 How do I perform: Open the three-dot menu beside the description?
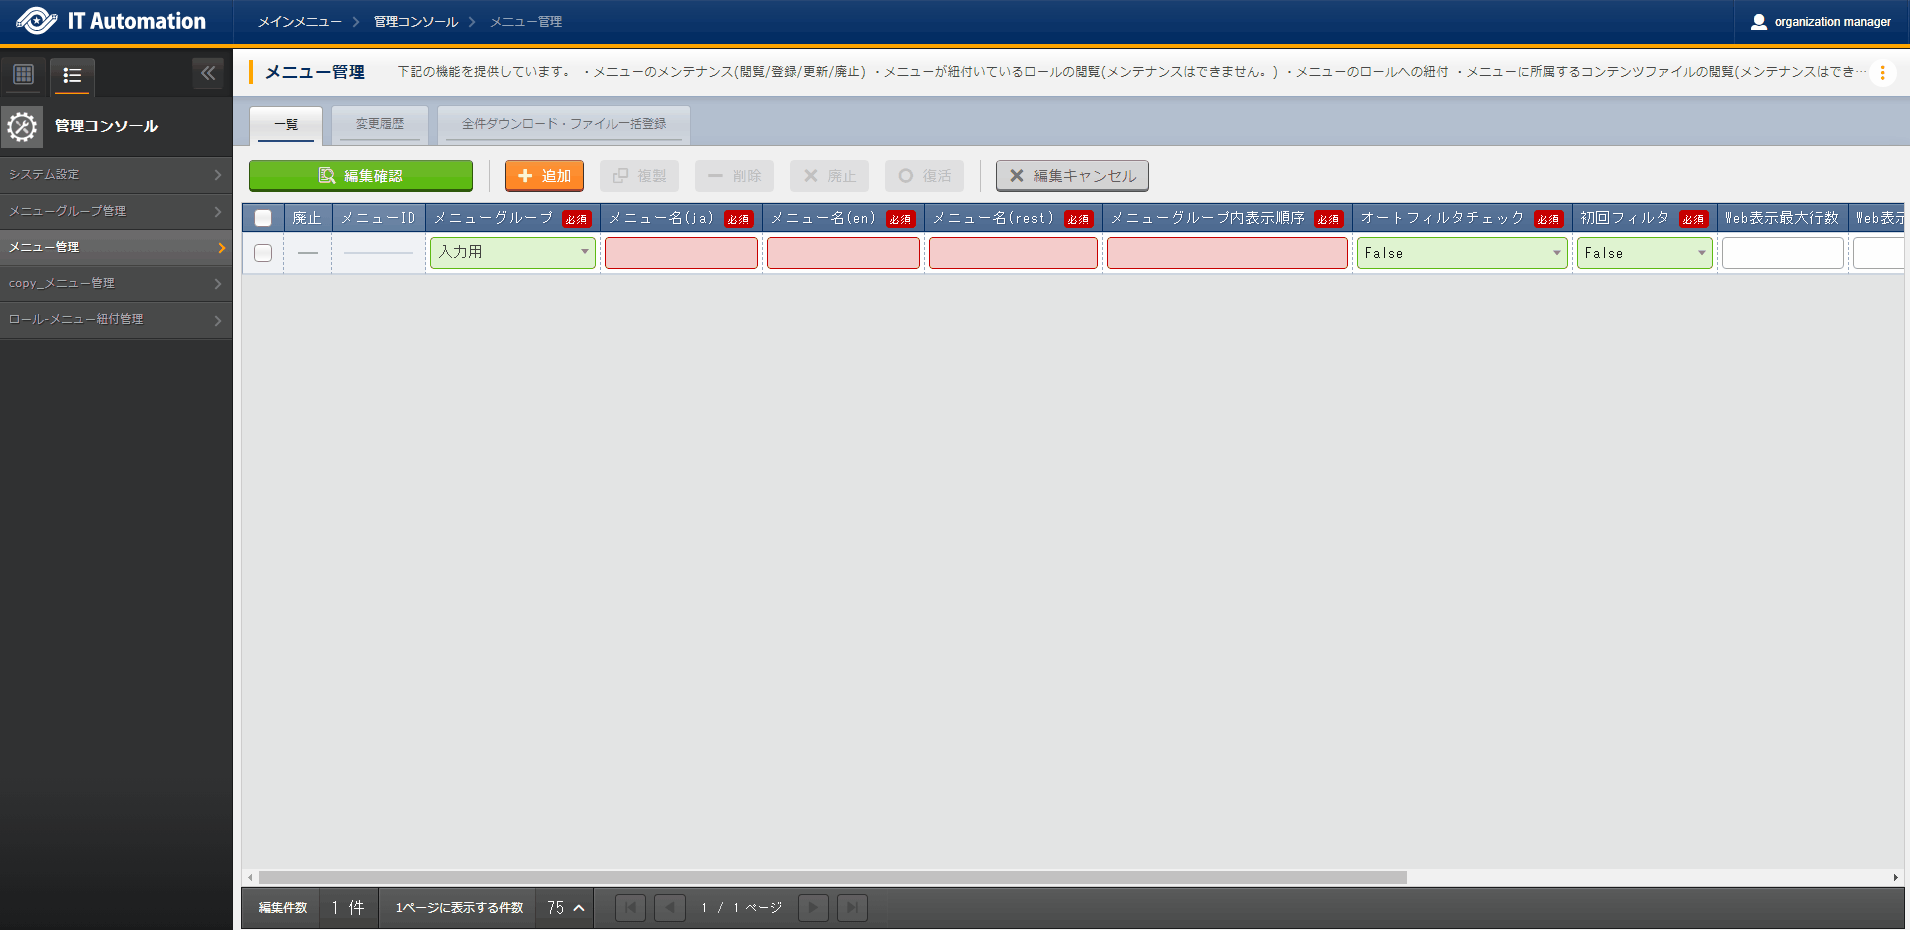(1883, 72)
